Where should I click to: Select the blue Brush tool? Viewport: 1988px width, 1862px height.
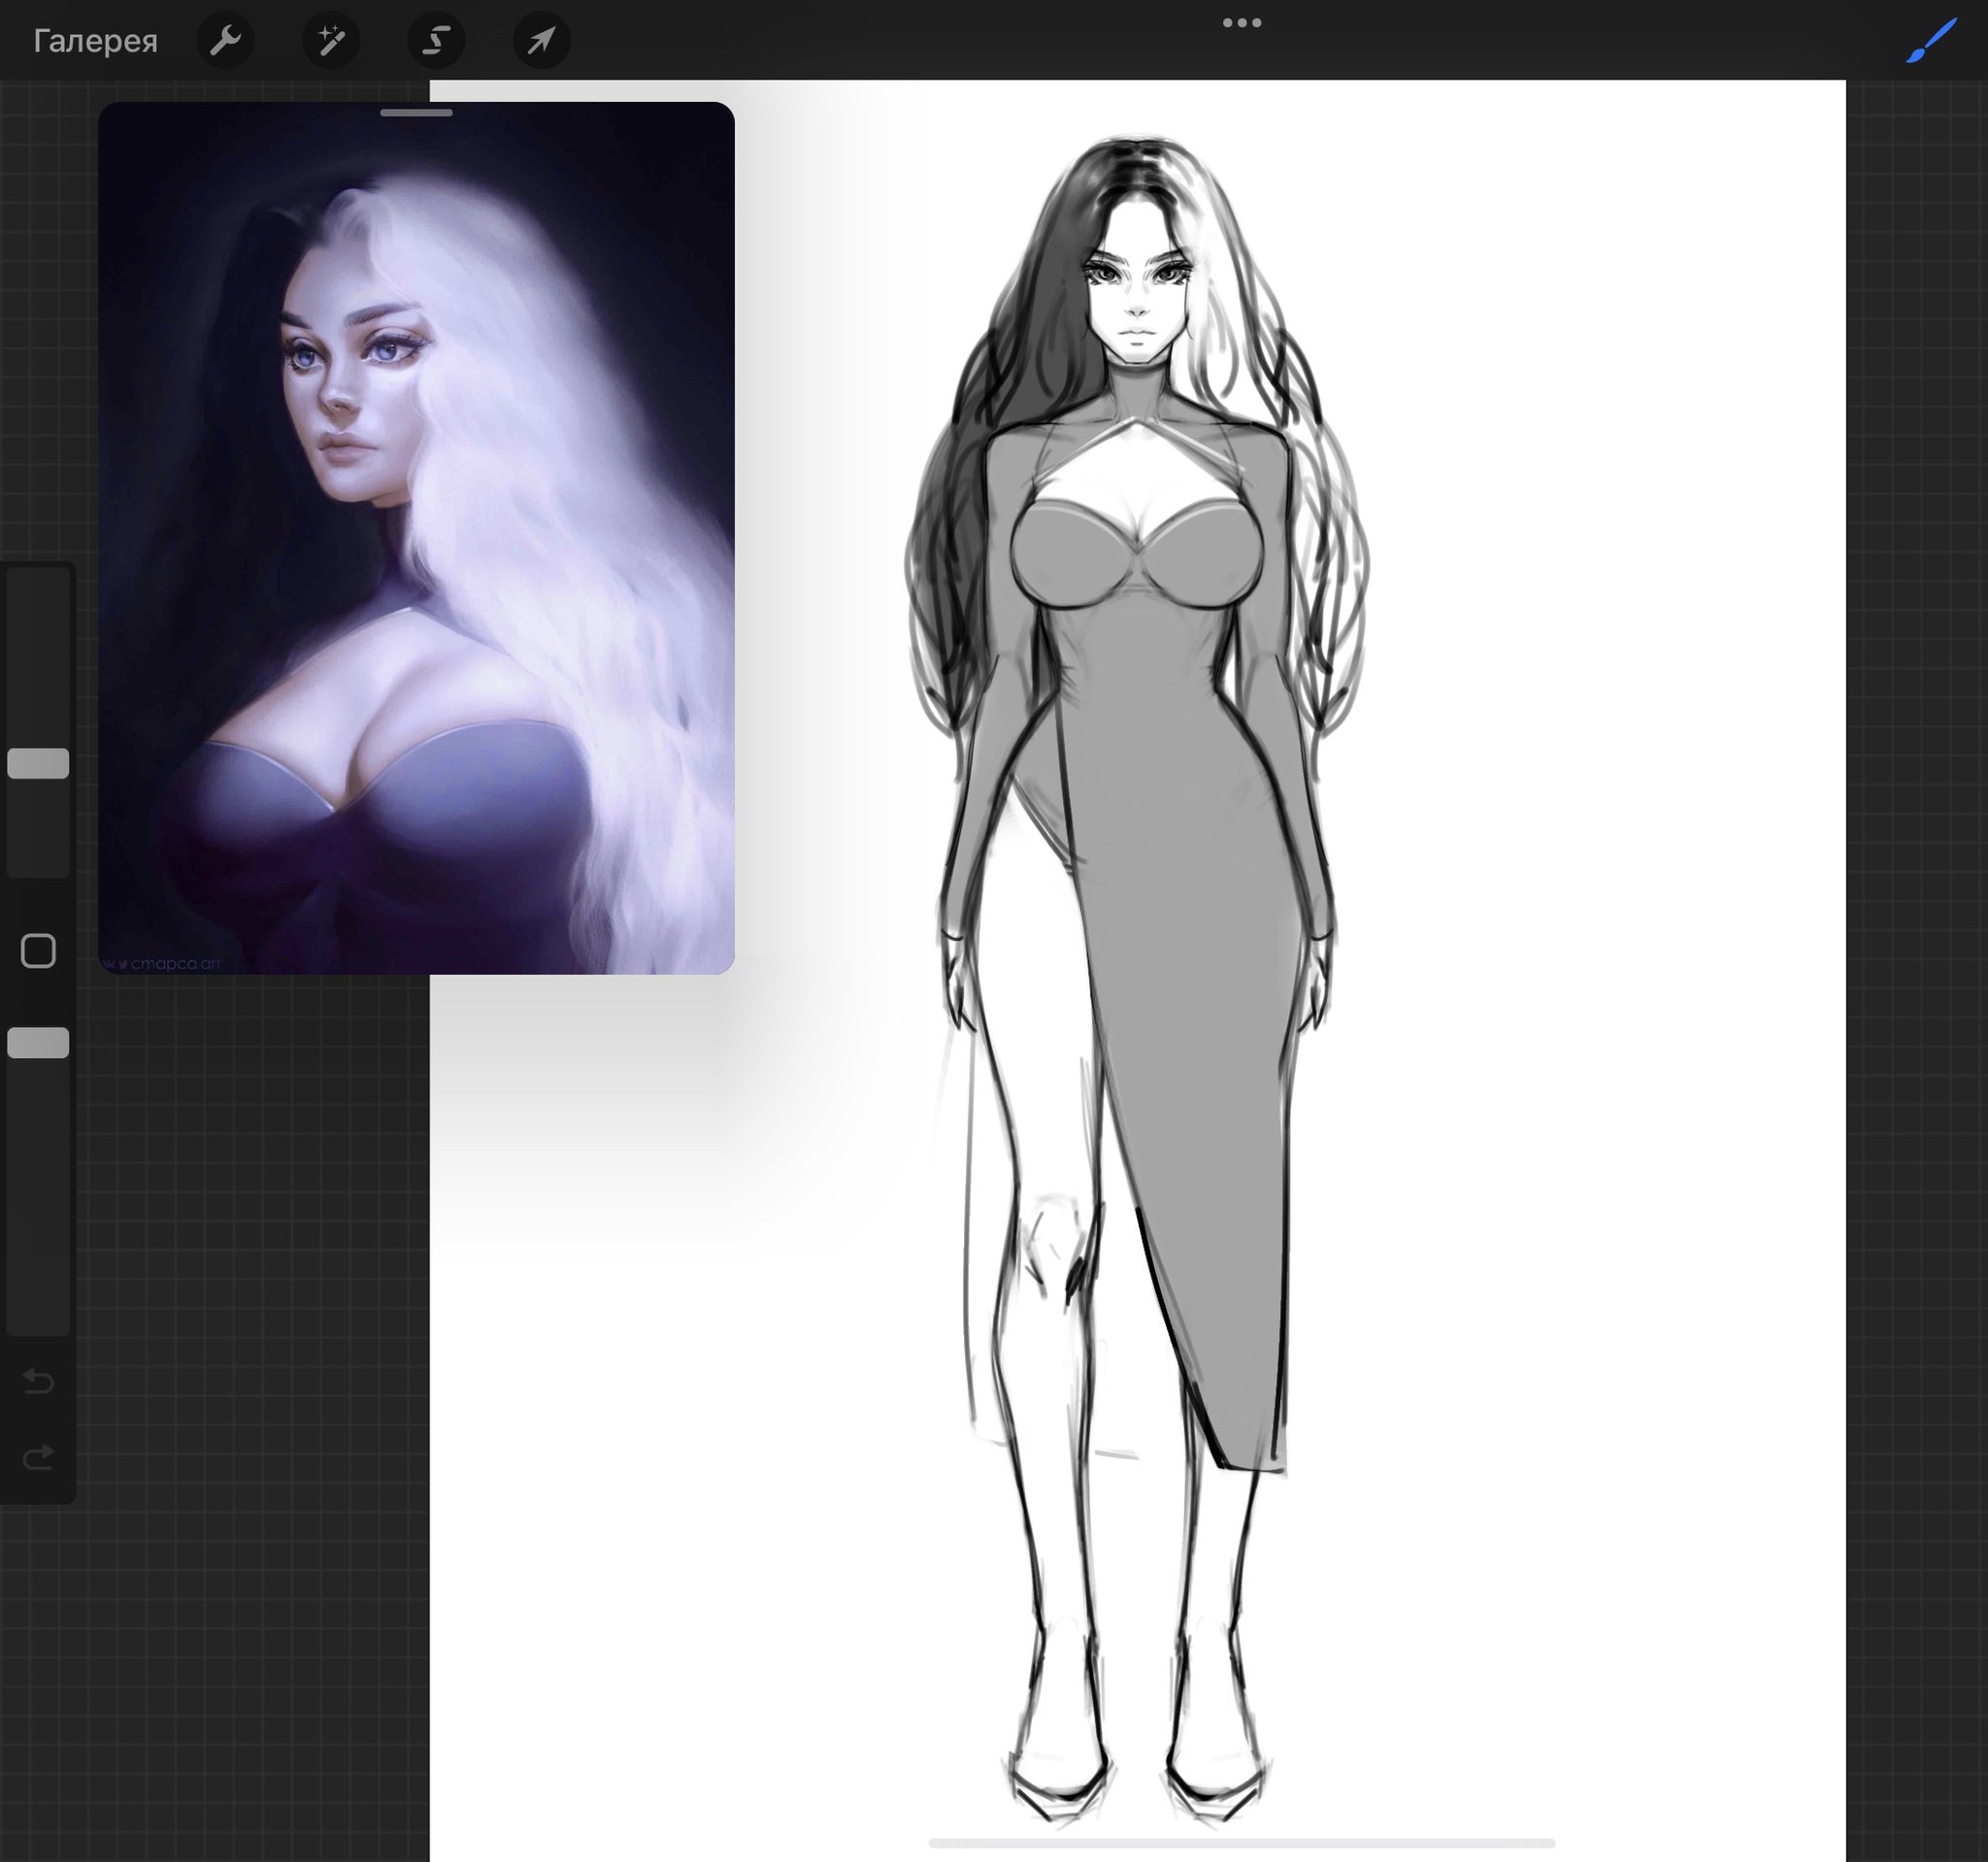pyautogui.click(x=1931, y=41)
